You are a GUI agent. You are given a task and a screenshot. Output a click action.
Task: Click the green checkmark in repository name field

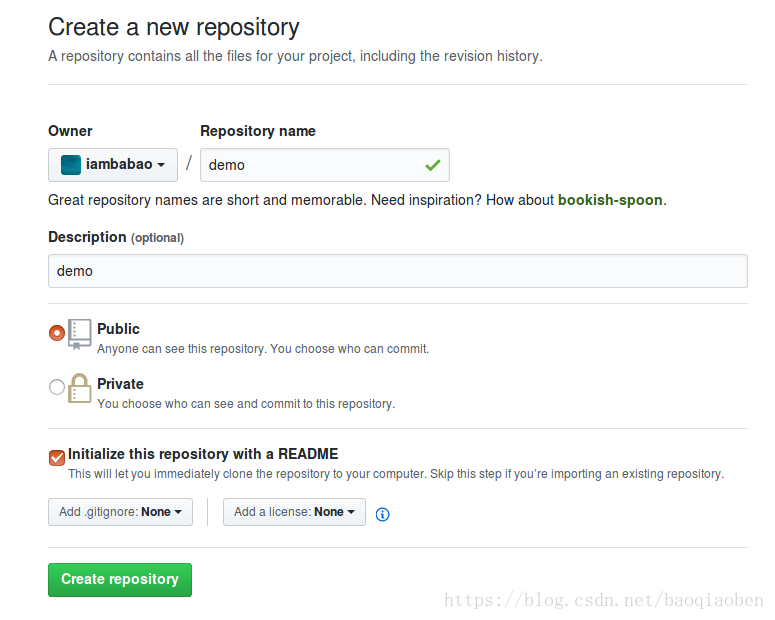(432, 165)
